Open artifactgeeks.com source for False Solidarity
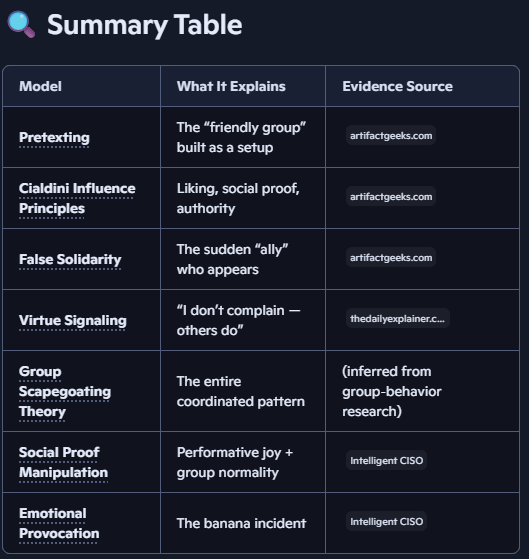Image resolution: width=529 pixels, height=559 pixels. point(391,257)
